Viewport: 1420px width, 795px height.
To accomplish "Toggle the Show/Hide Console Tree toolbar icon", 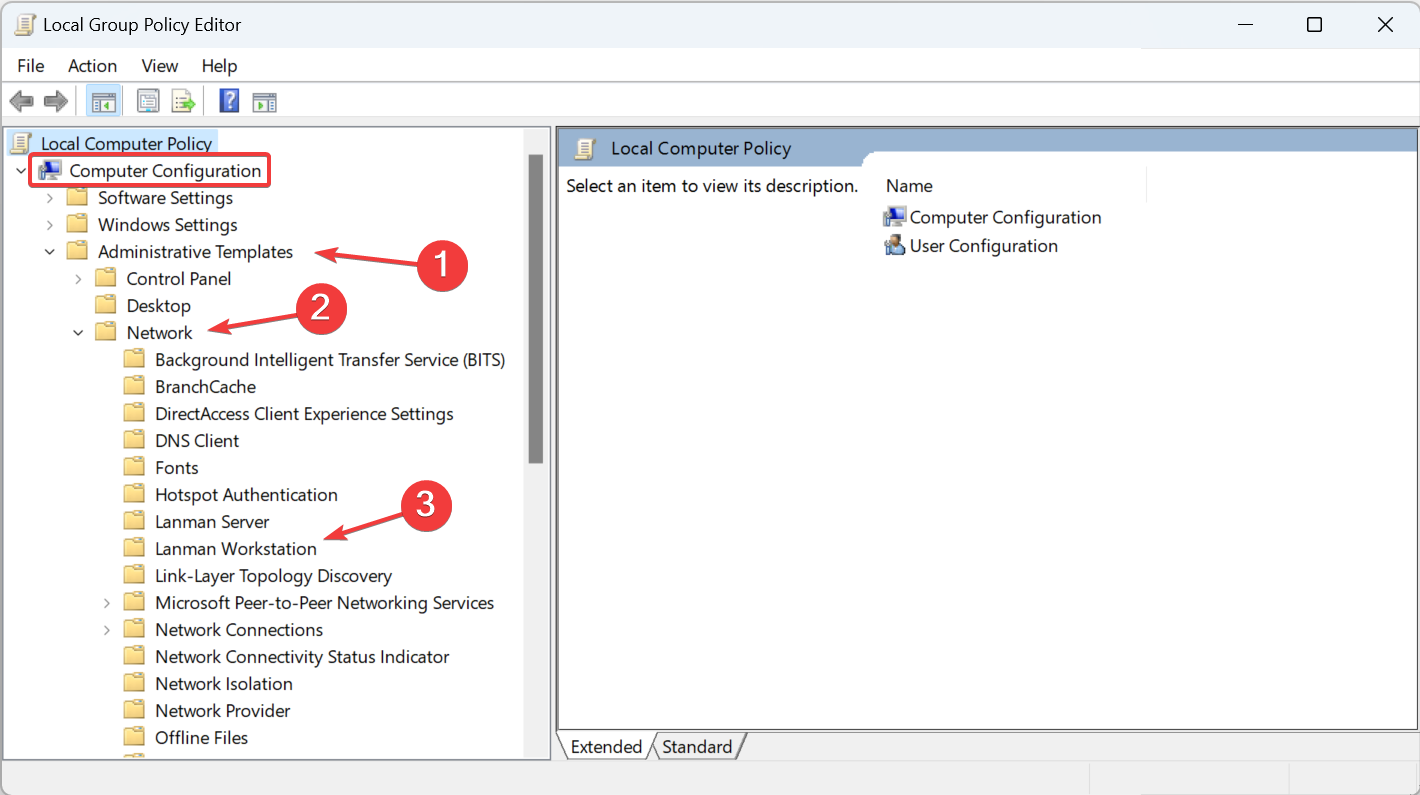I will point(103,101).
